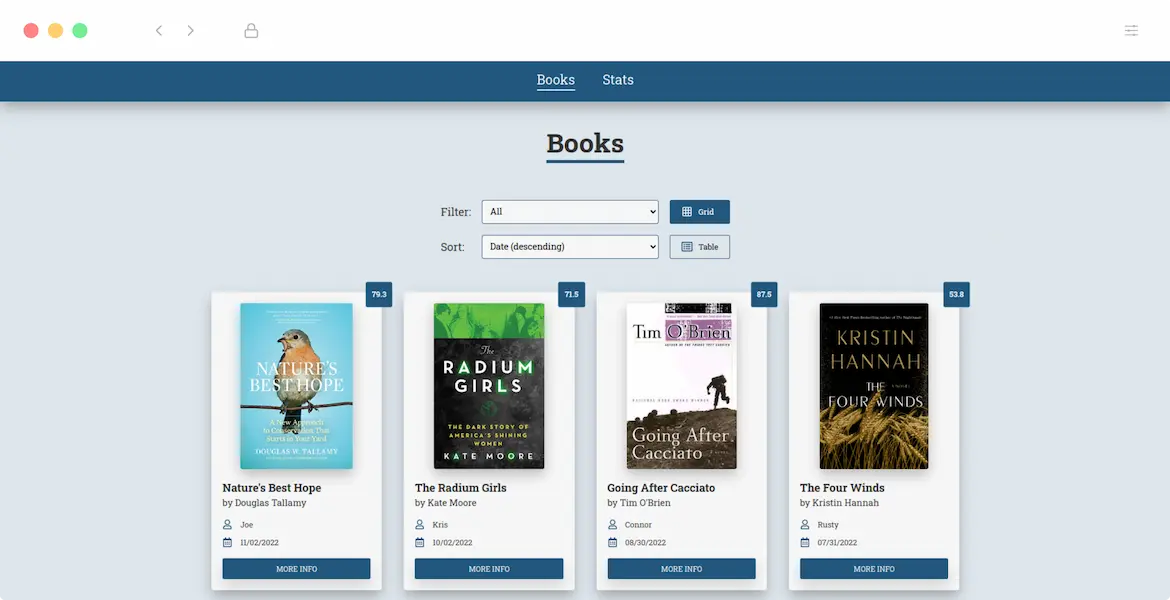
Task: Click the padlock site security icon
Action: [251, 31]
